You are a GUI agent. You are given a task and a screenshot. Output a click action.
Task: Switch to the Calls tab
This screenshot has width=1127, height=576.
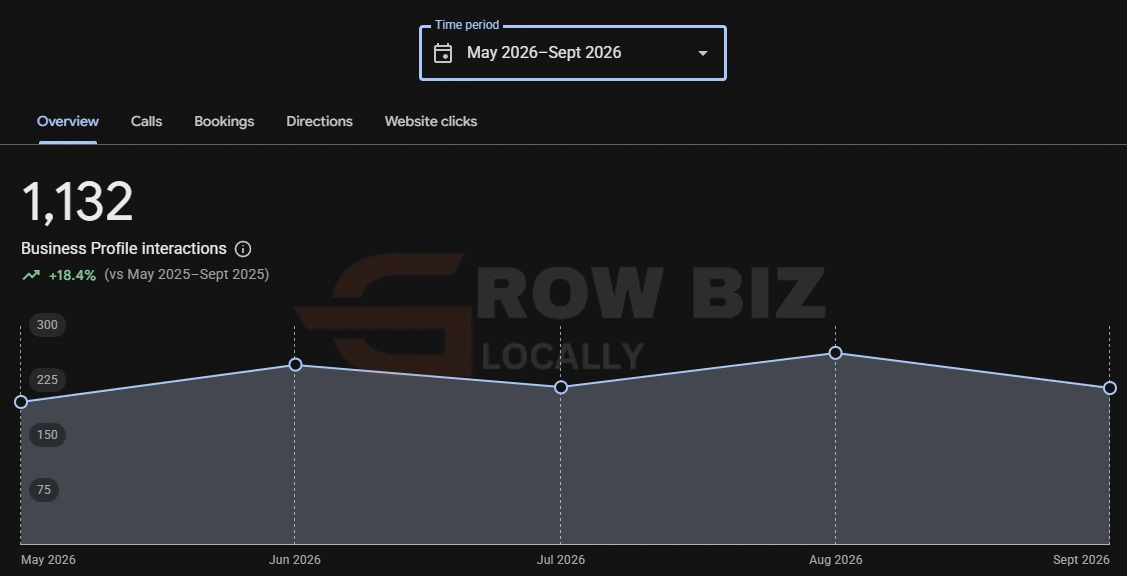pyautogui.click(x=147, y=122)
